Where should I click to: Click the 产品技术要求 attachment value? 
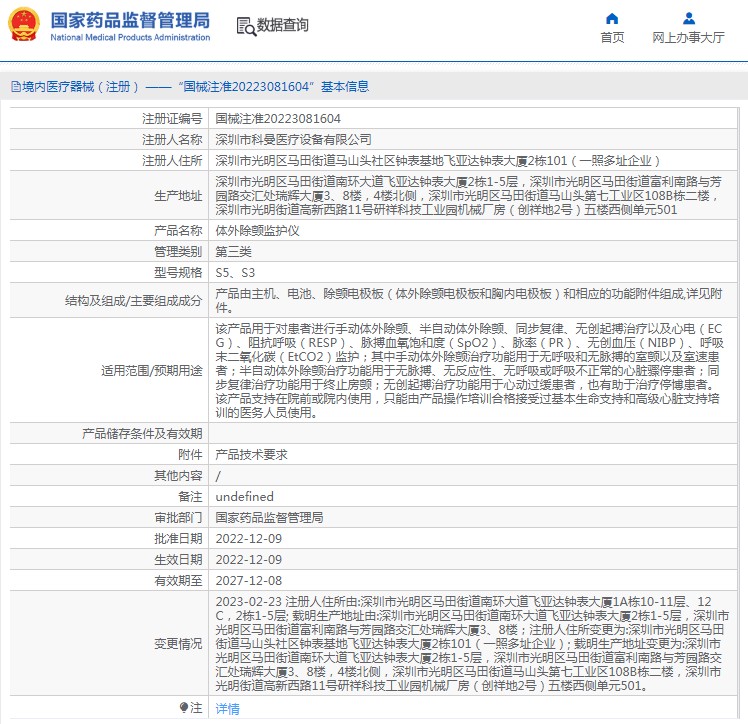251,455
